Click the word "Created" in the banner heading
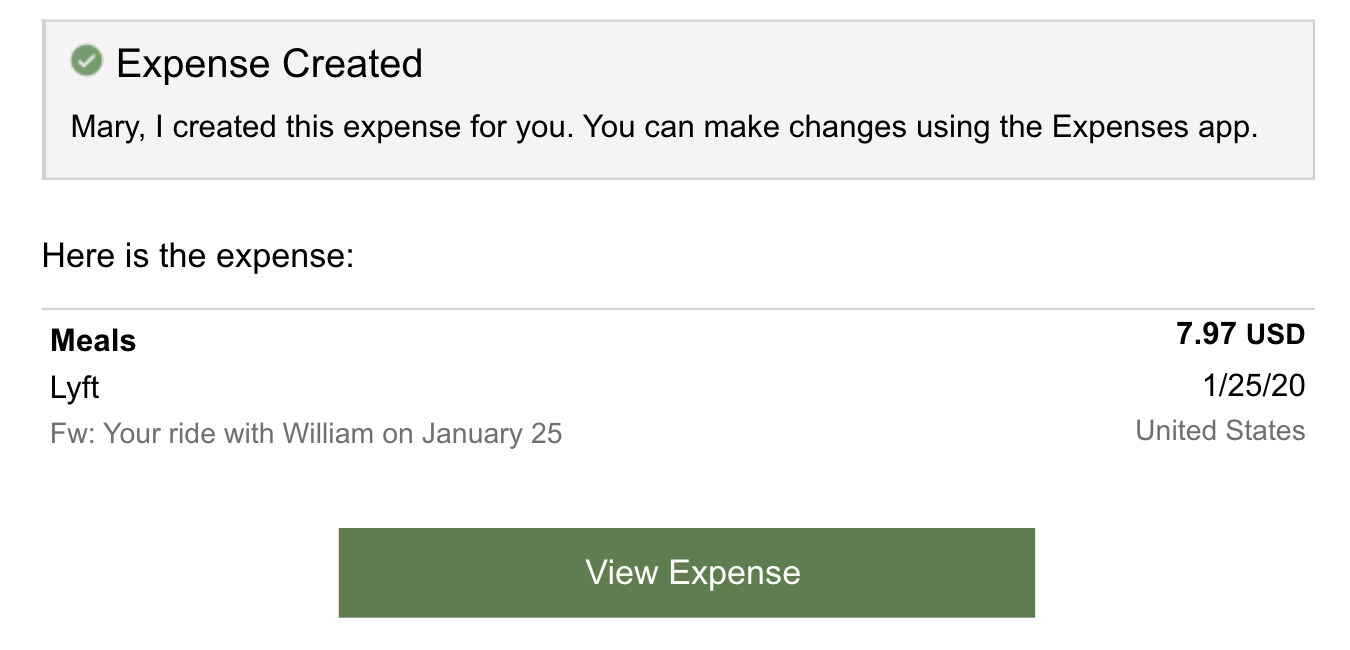Screen dimensions: 1350x650 [x=351, y=64]
